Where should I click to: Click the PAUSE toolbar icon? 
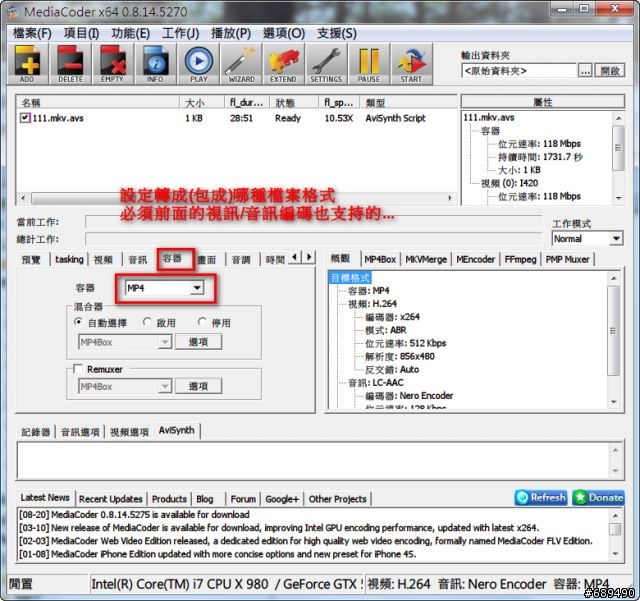(x=369, y=64)
